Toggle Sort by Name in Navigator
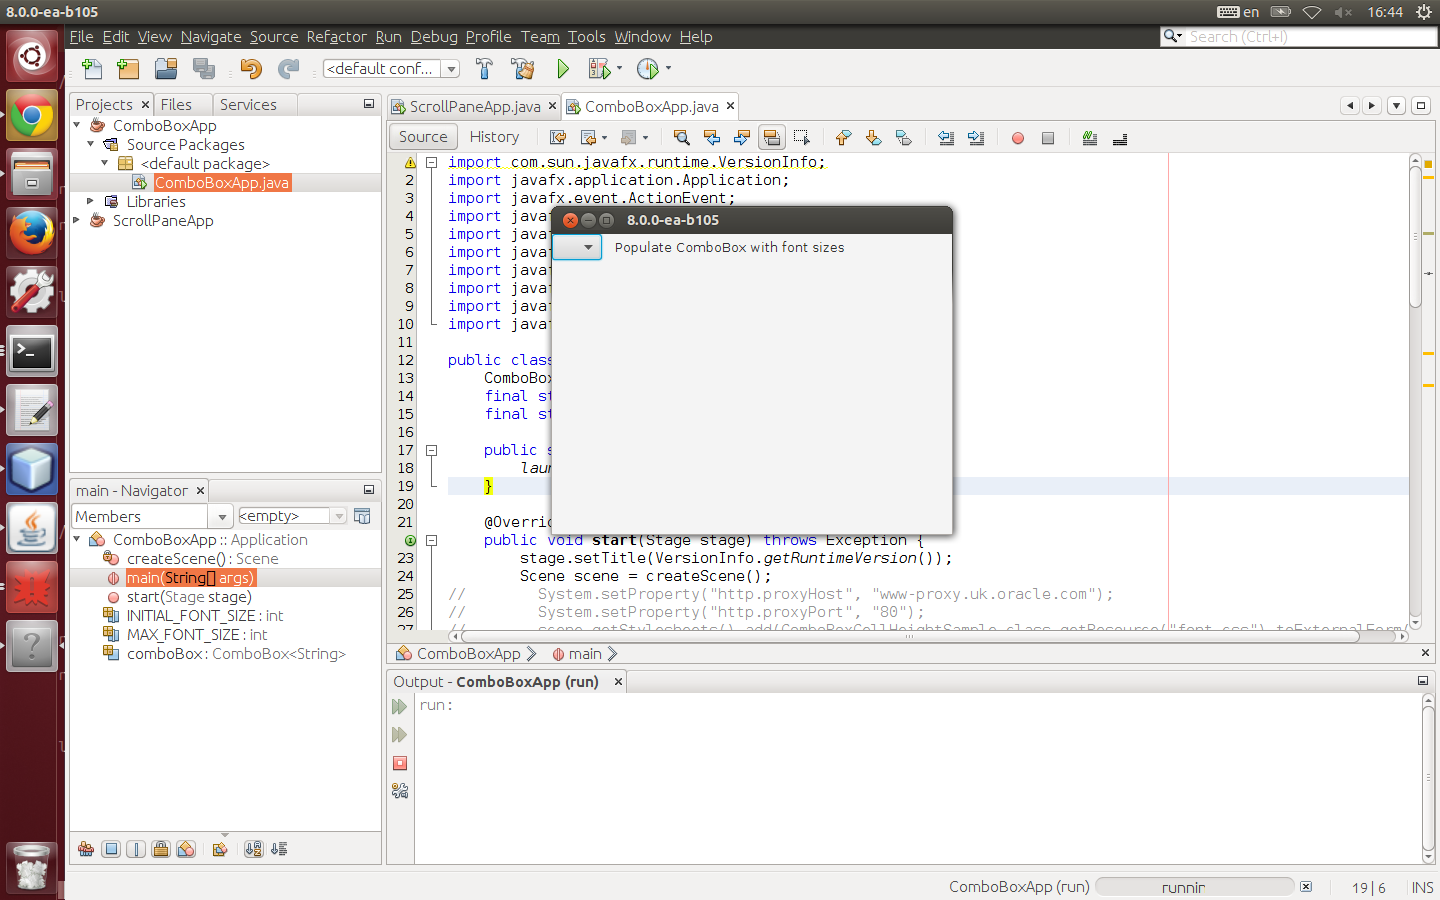1440x900 pixels. click(x=254, y=849)
